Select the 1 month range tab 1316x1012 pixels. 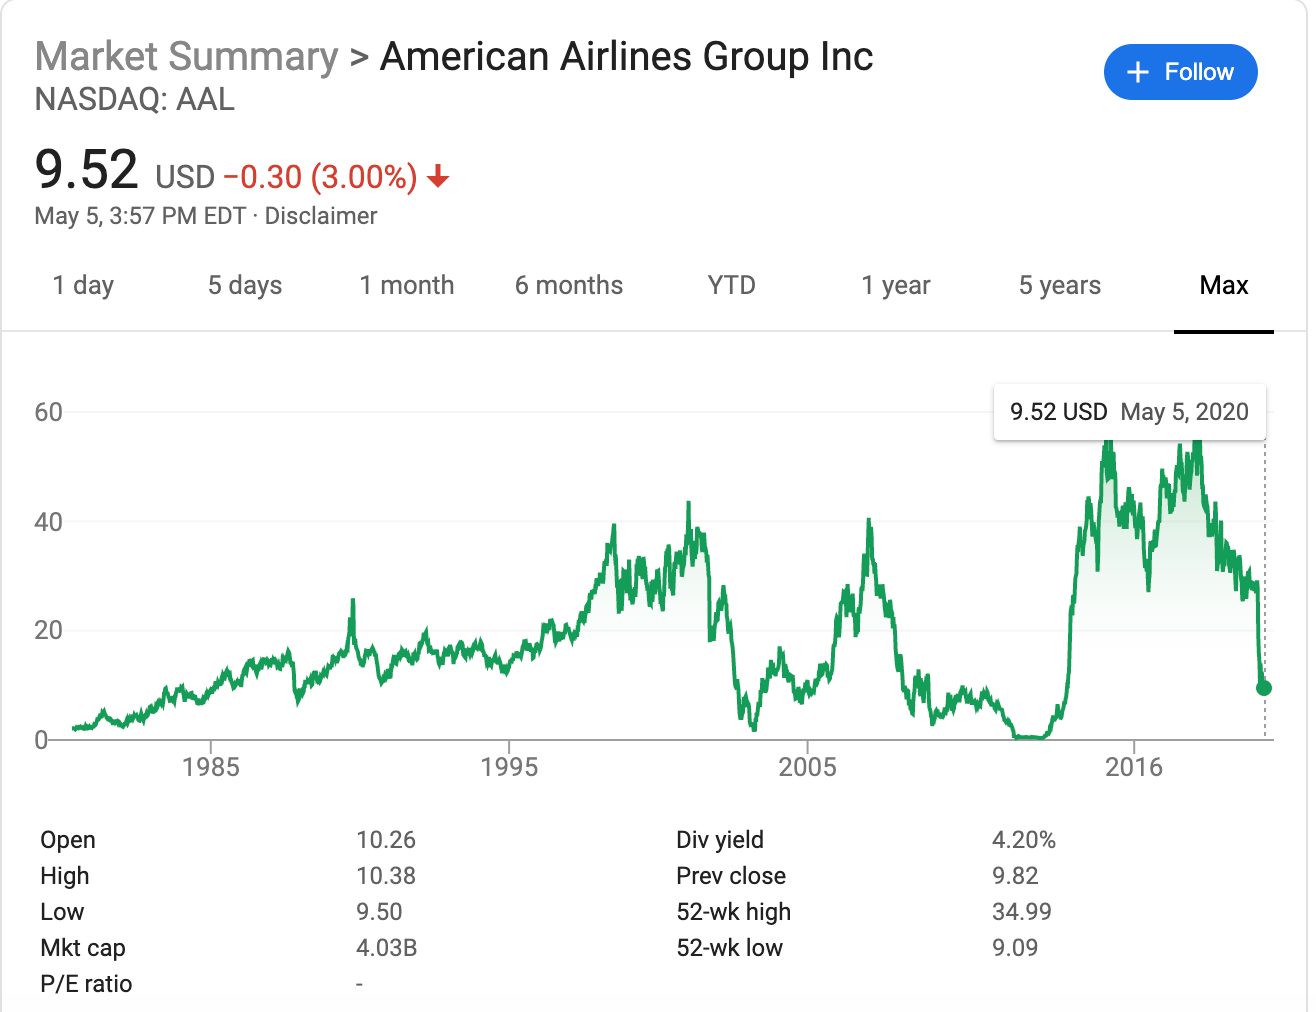(407, 286)
